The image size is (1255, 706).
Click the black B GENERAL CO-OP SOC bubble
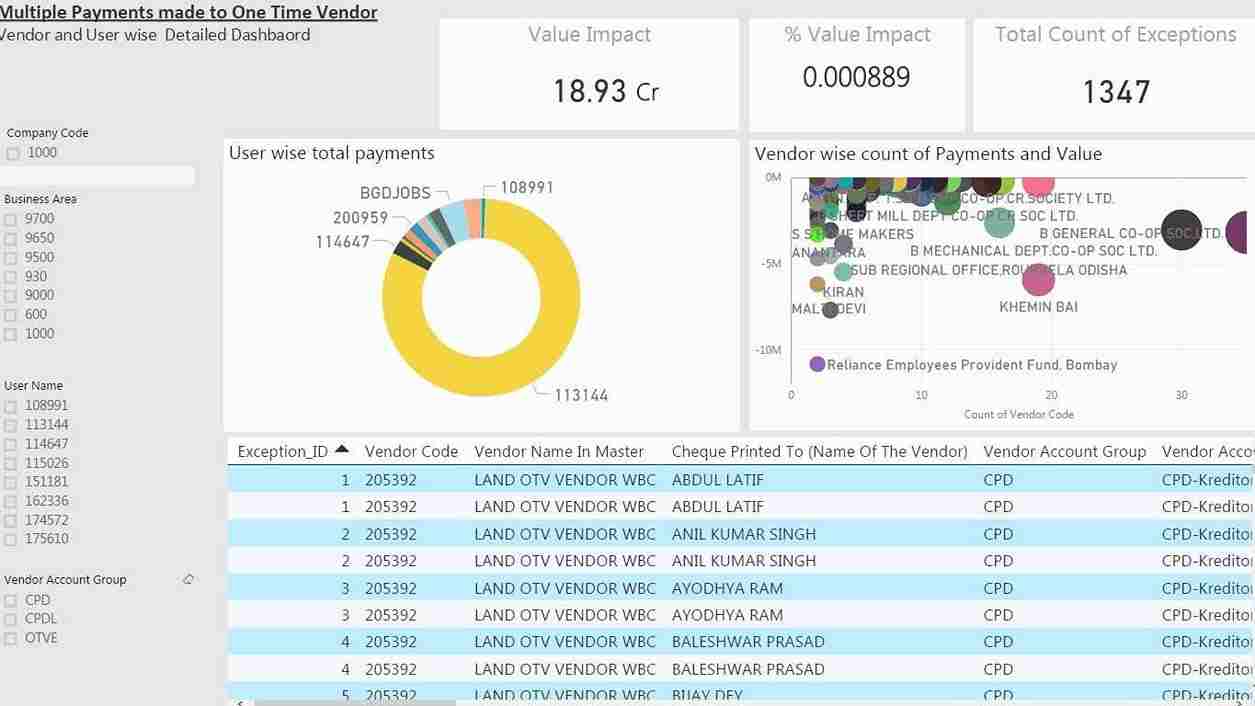[x=1181, y=231]
